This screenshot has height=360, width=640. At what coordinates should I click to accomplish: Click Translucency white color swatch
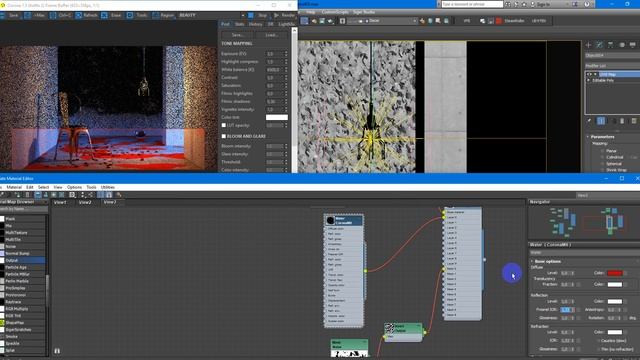point(615,284)
